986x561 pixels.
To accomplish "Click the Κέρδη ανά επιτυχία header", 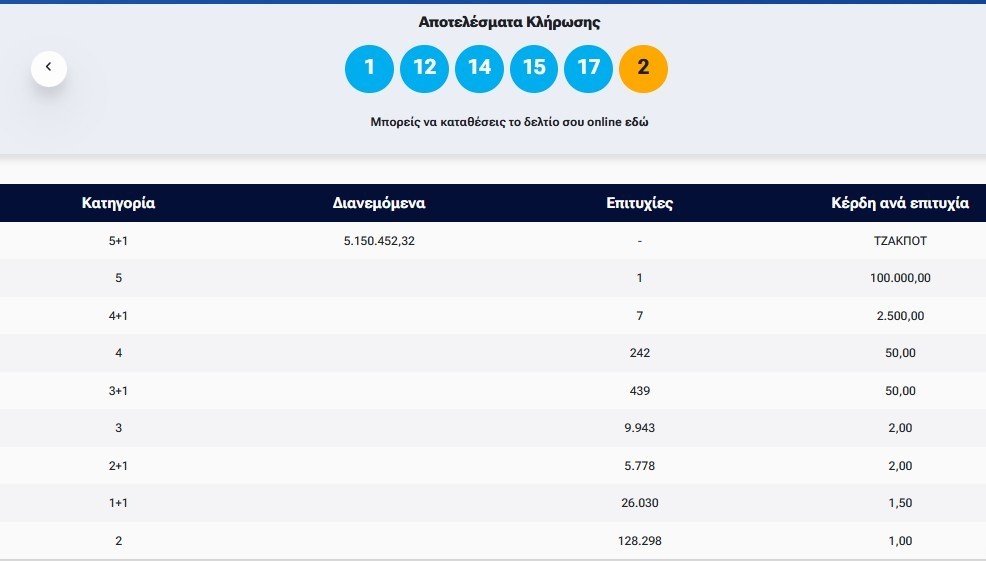I will coord(899,203).
